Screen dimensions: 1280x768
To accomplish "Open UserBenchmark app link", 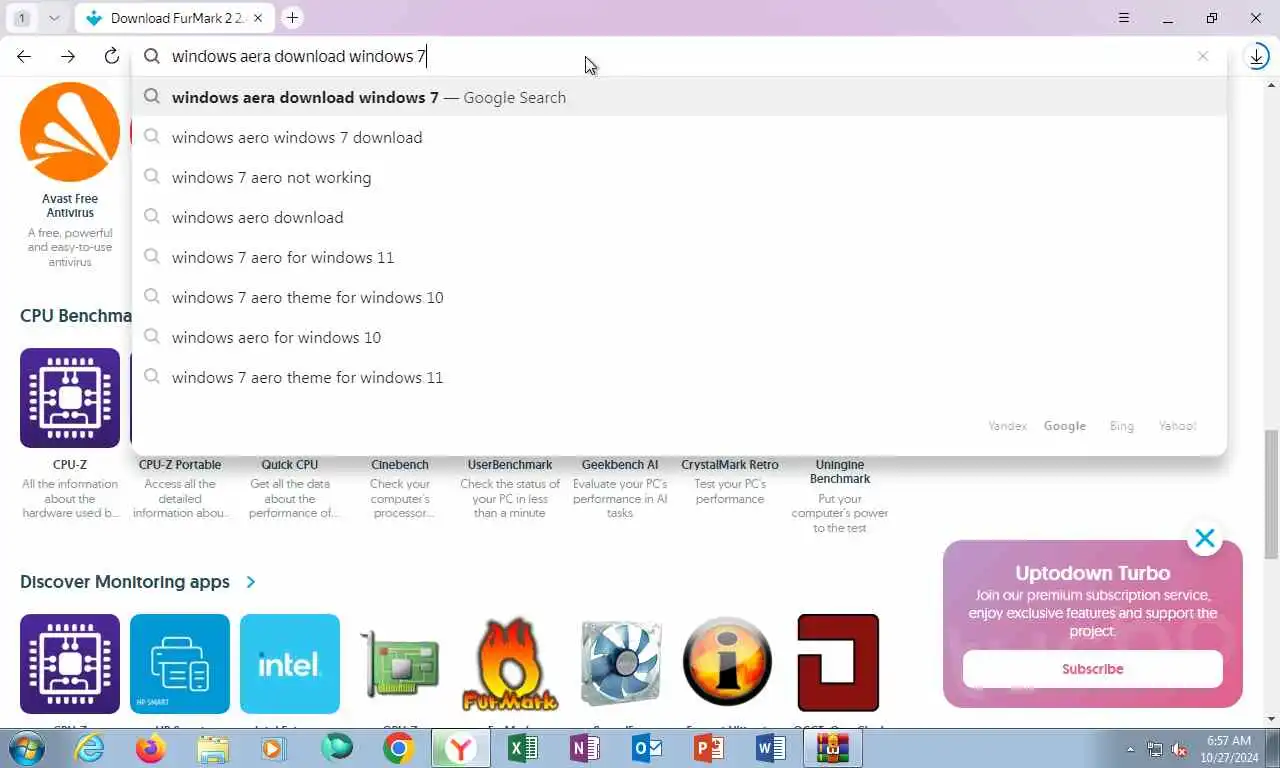I will (510, 465).
